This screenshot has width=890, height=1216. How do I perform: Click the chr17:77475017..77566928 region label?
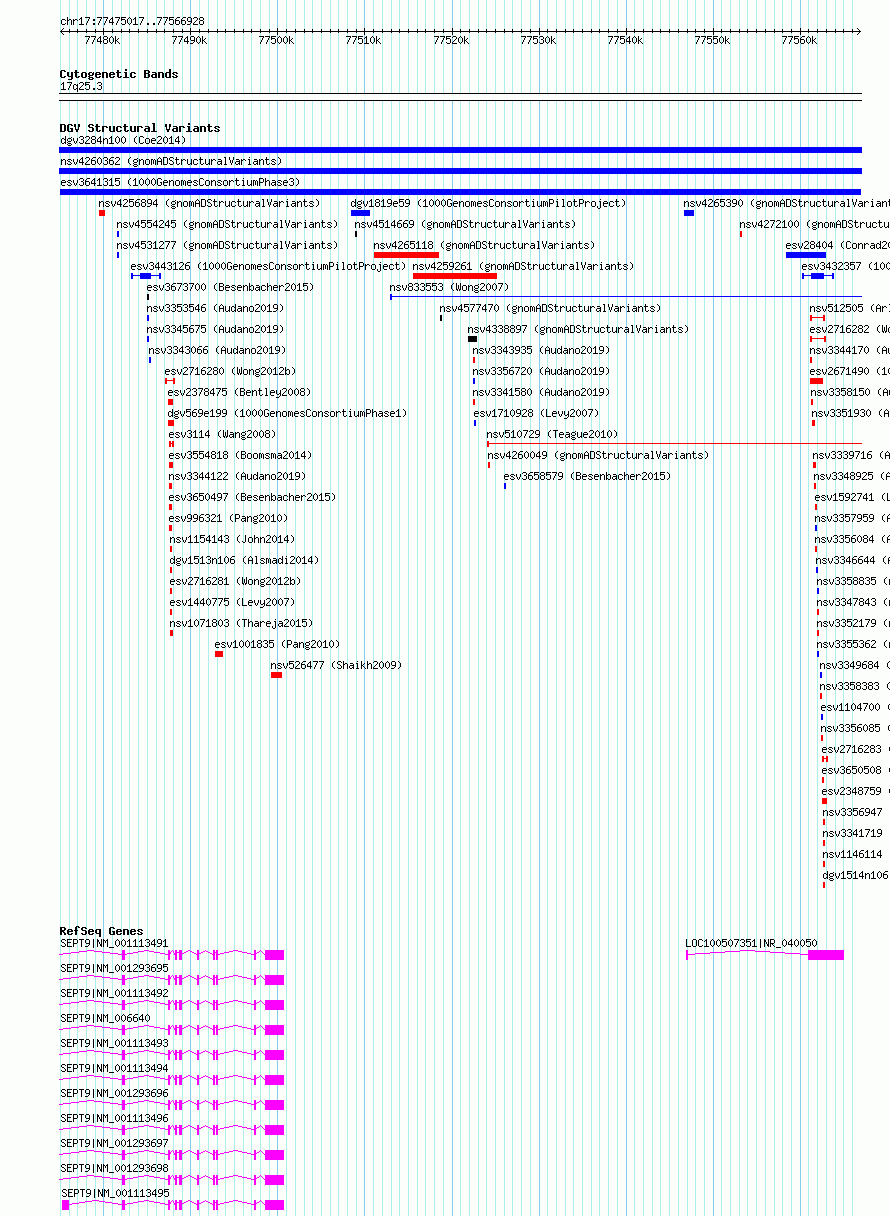pos(132,21)
